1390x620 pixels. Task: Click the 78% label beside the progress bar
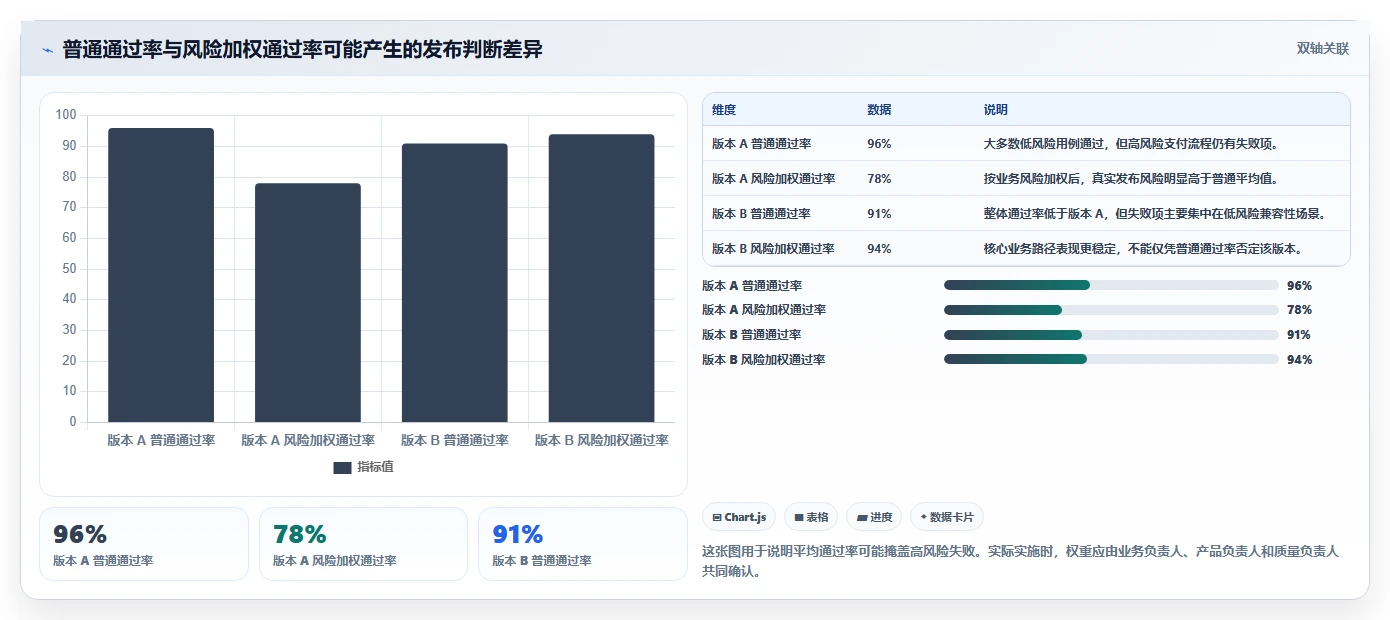pyautogui.click(x=1299, y=310)
